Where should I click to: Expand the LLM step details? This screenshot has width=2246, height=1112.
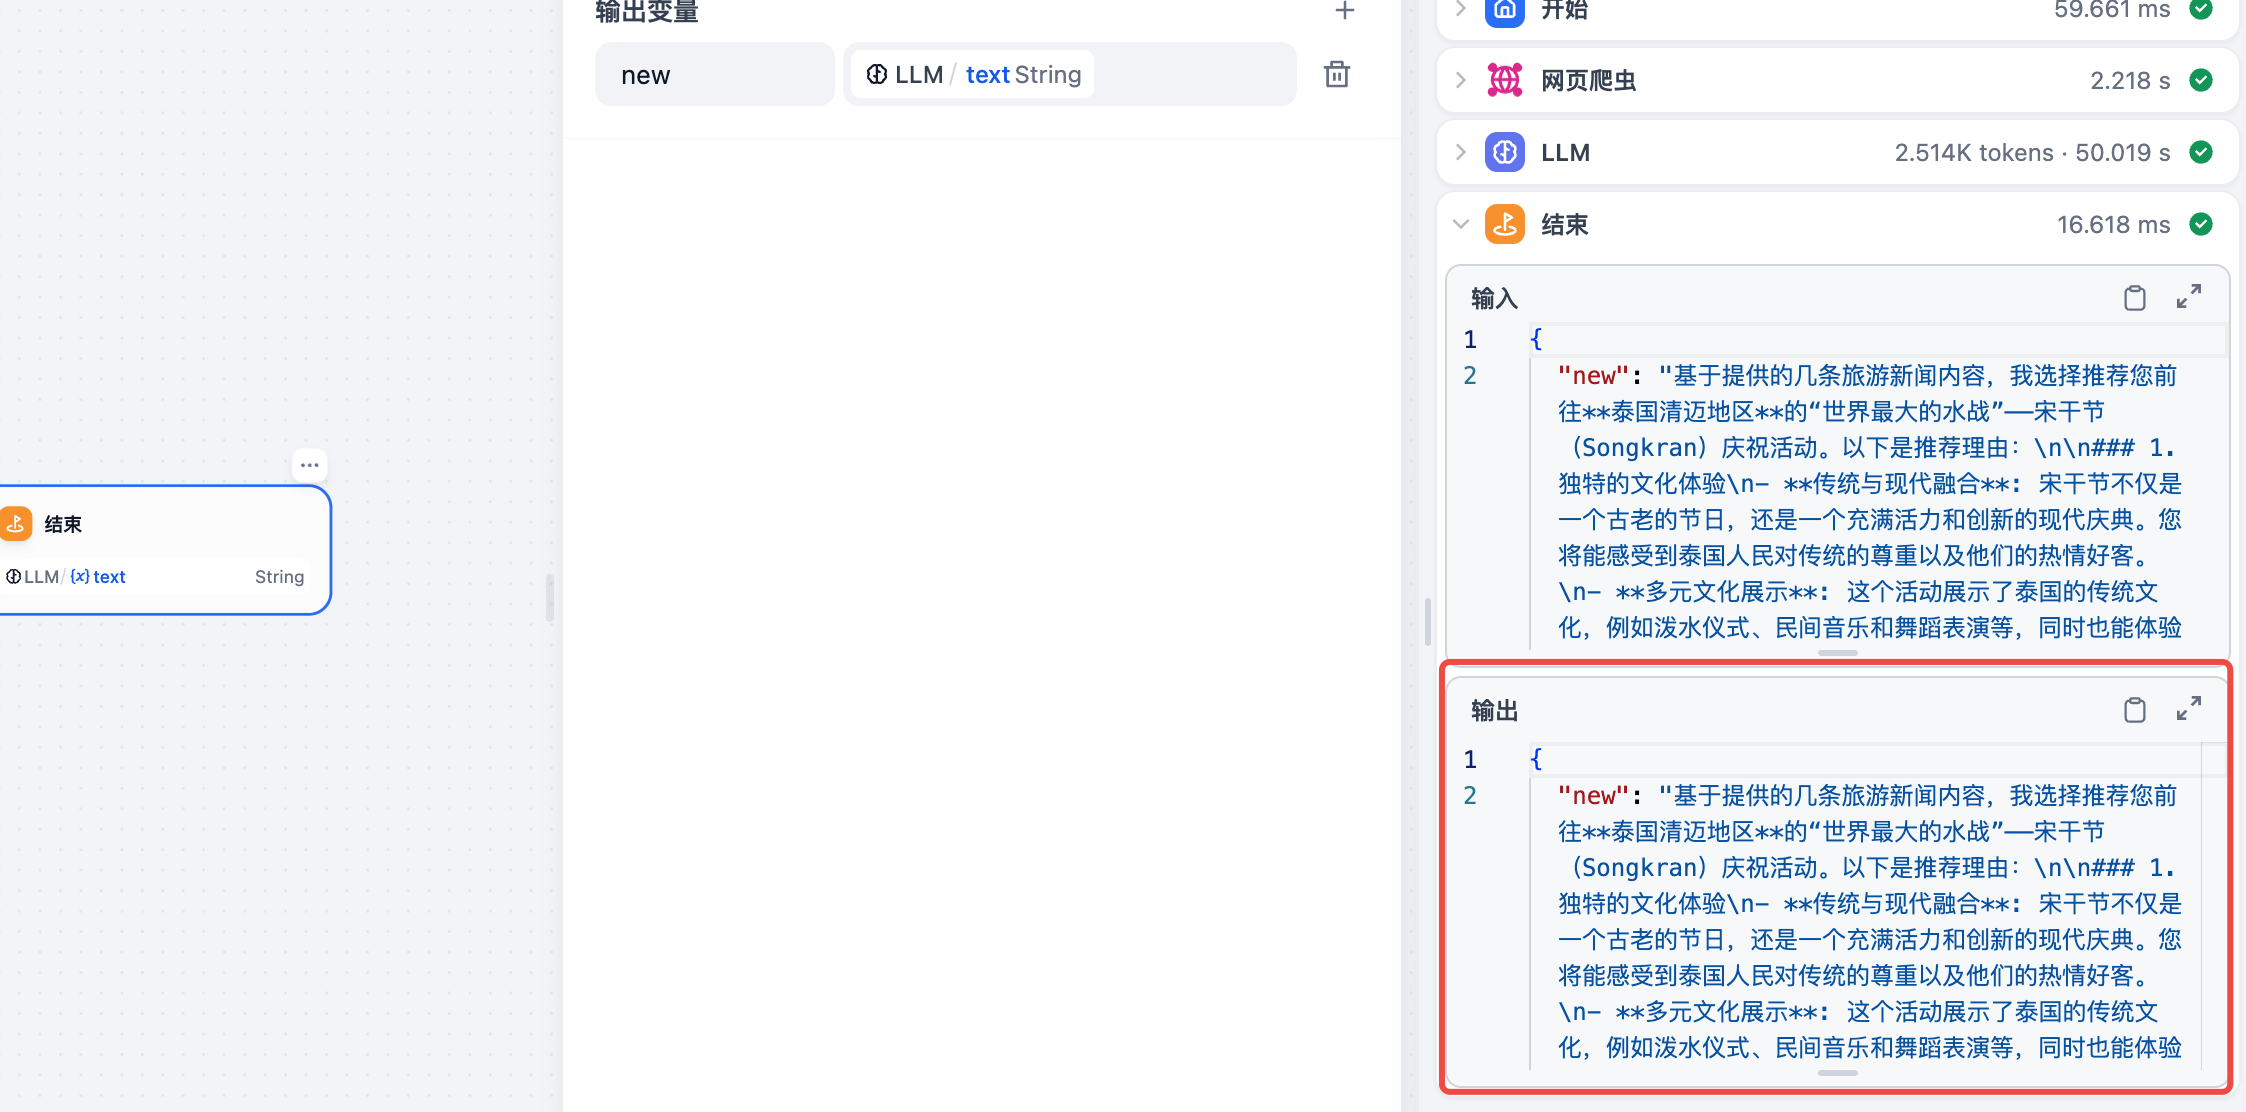point(1461,152)
